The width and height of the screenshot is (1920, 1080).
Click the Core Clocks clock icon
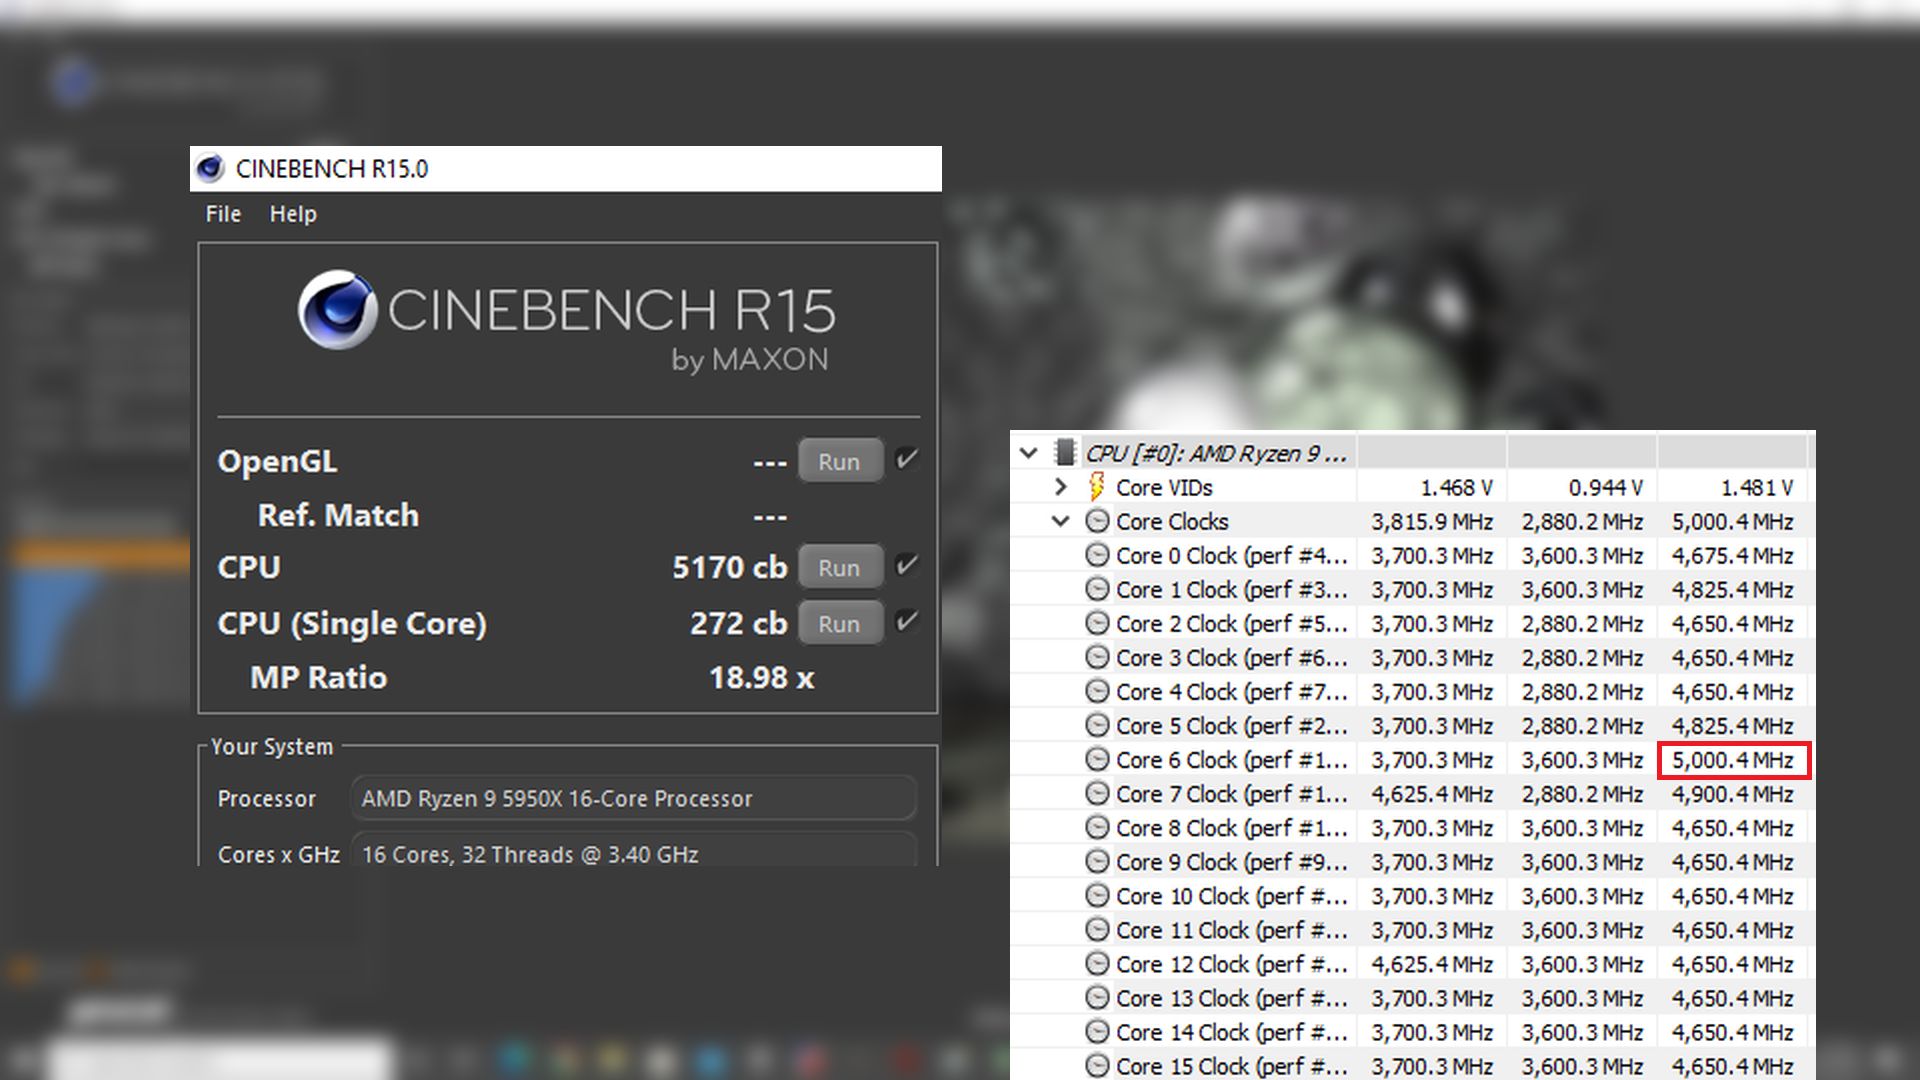[1097, 521]
